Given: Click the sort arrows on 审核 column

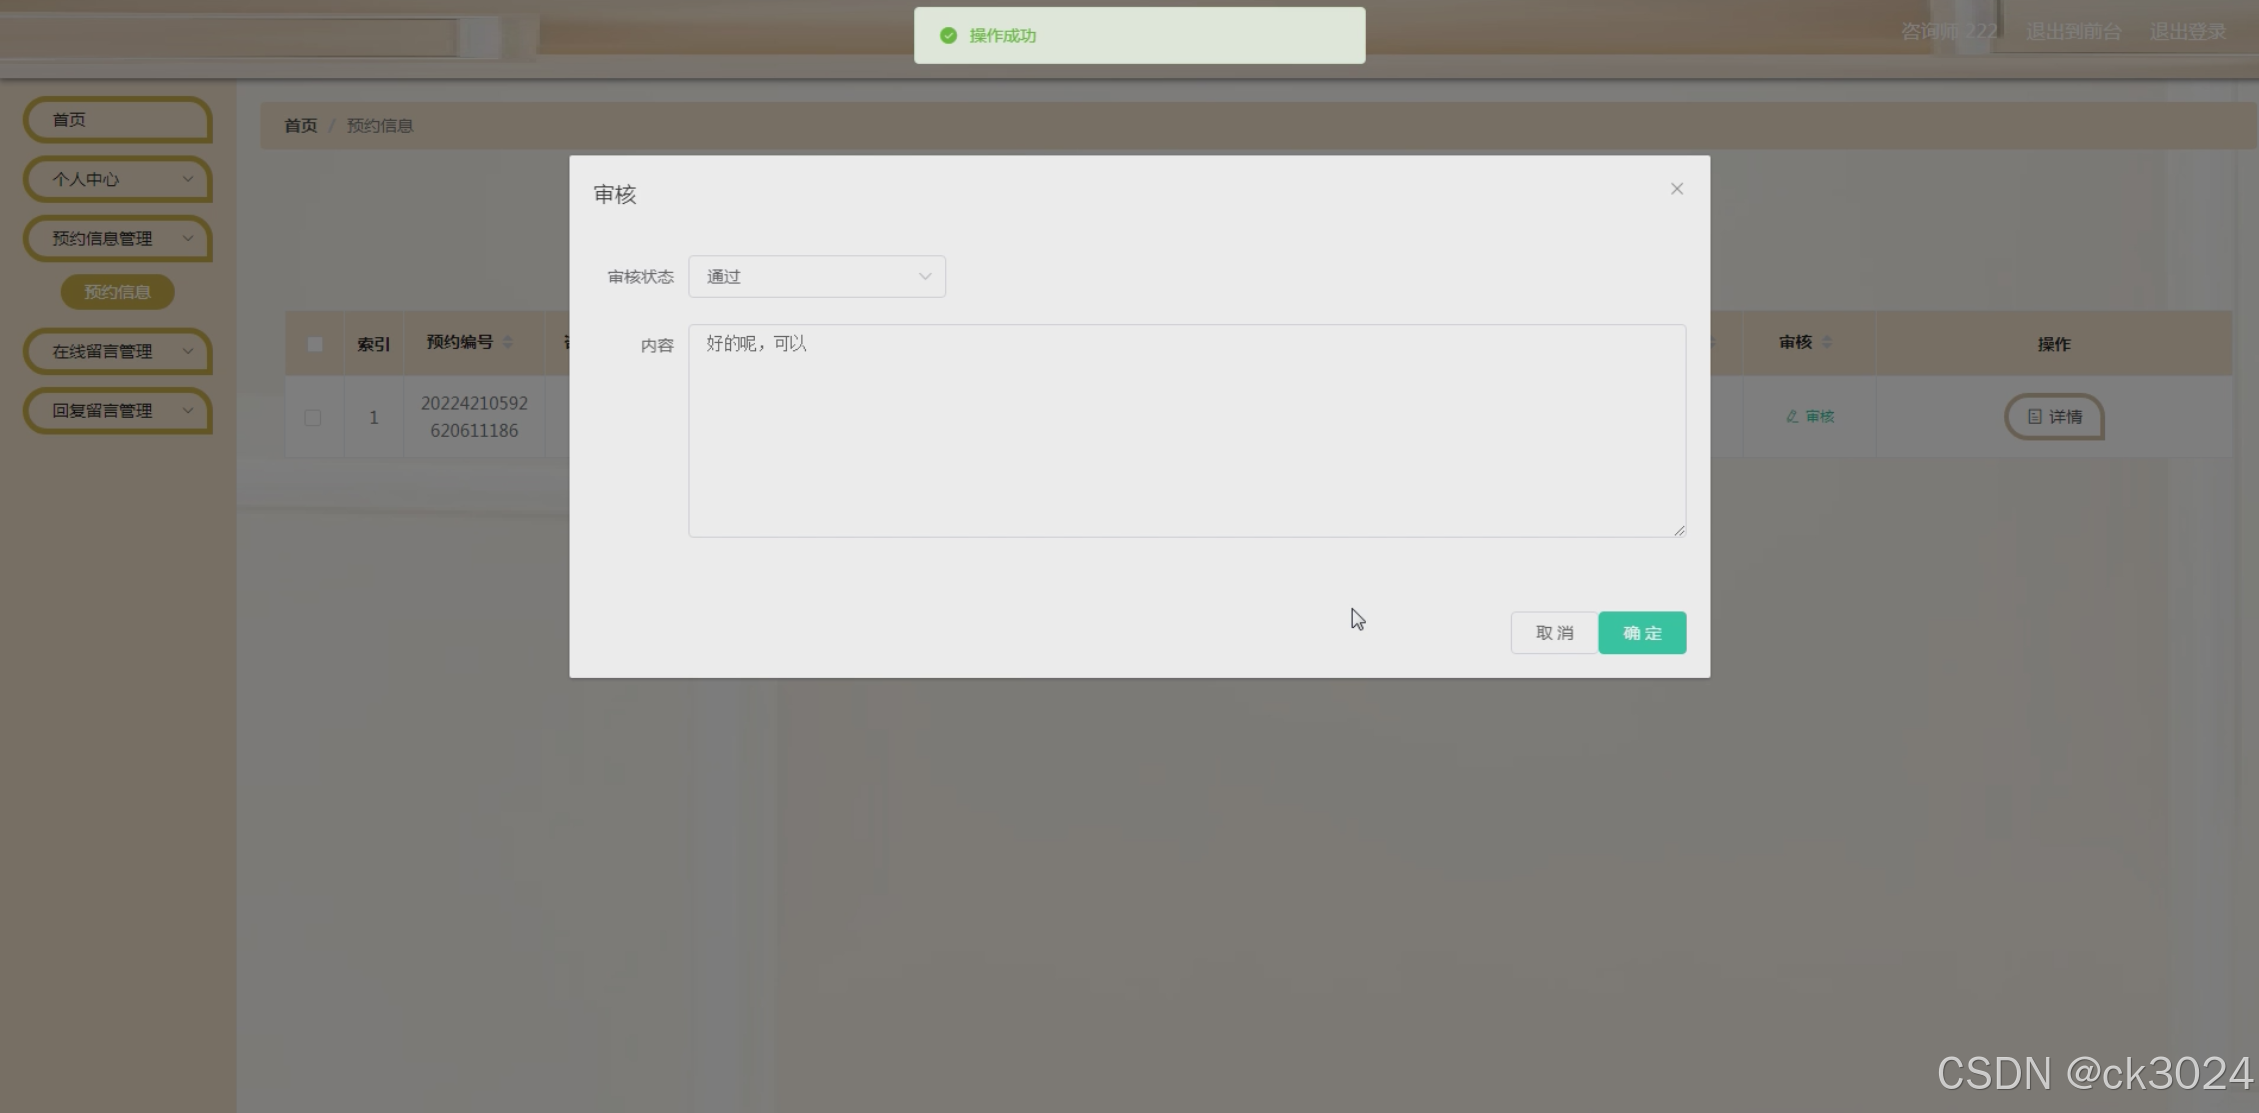Looking at the screenshot, I should click(x=1829, y=342).
